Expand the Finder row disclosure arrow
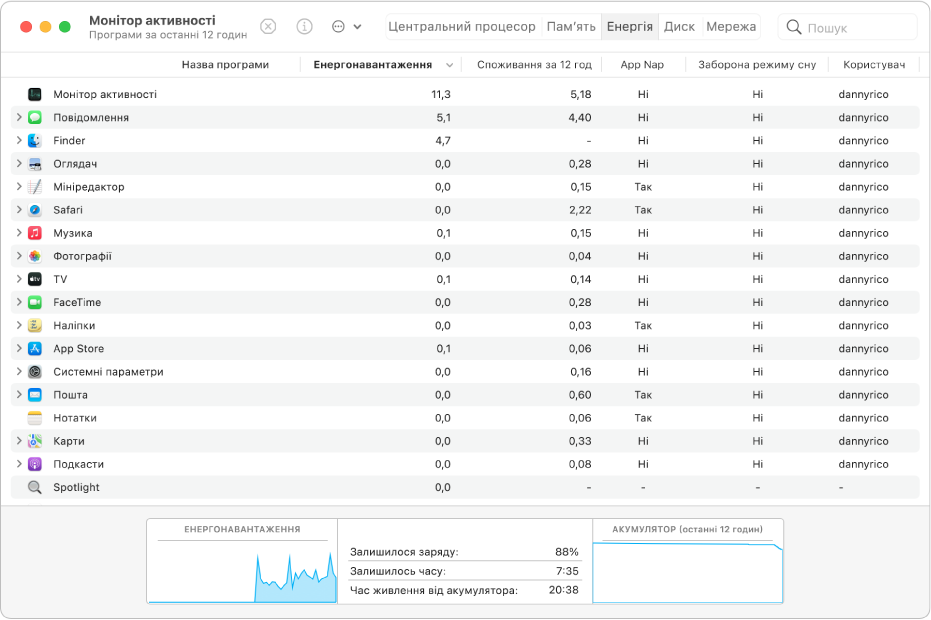 coord(18,140)
